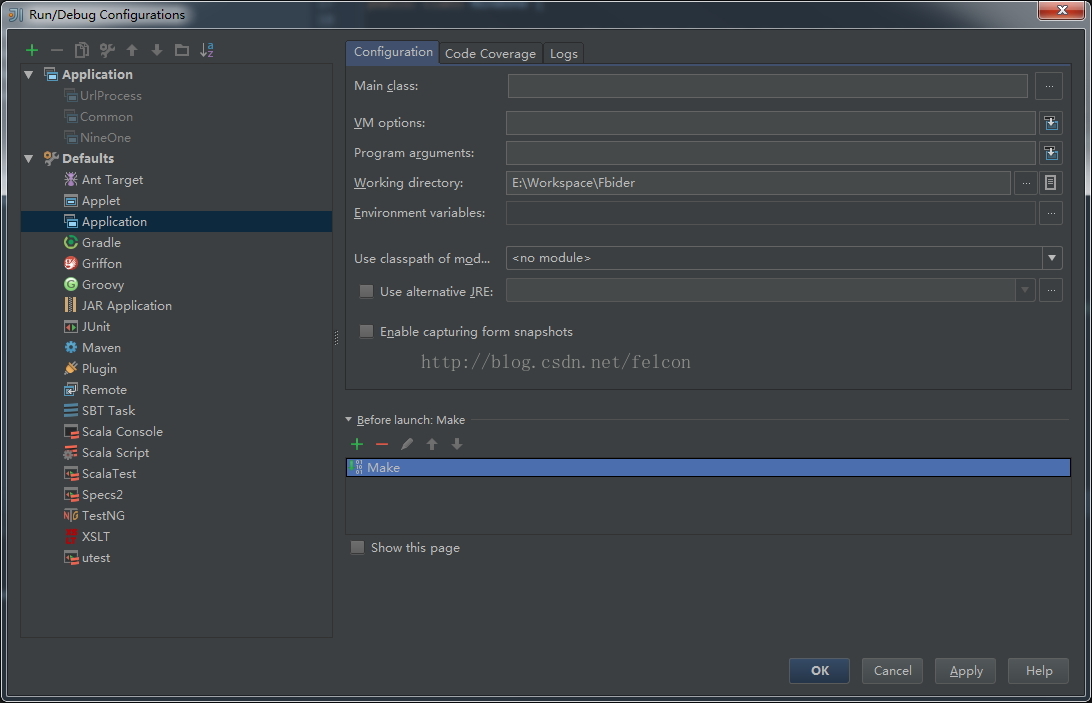1092x703 pixels.
Task: Close the Run/Debug Configurations dialog
Action: [x=1061, y=10]
